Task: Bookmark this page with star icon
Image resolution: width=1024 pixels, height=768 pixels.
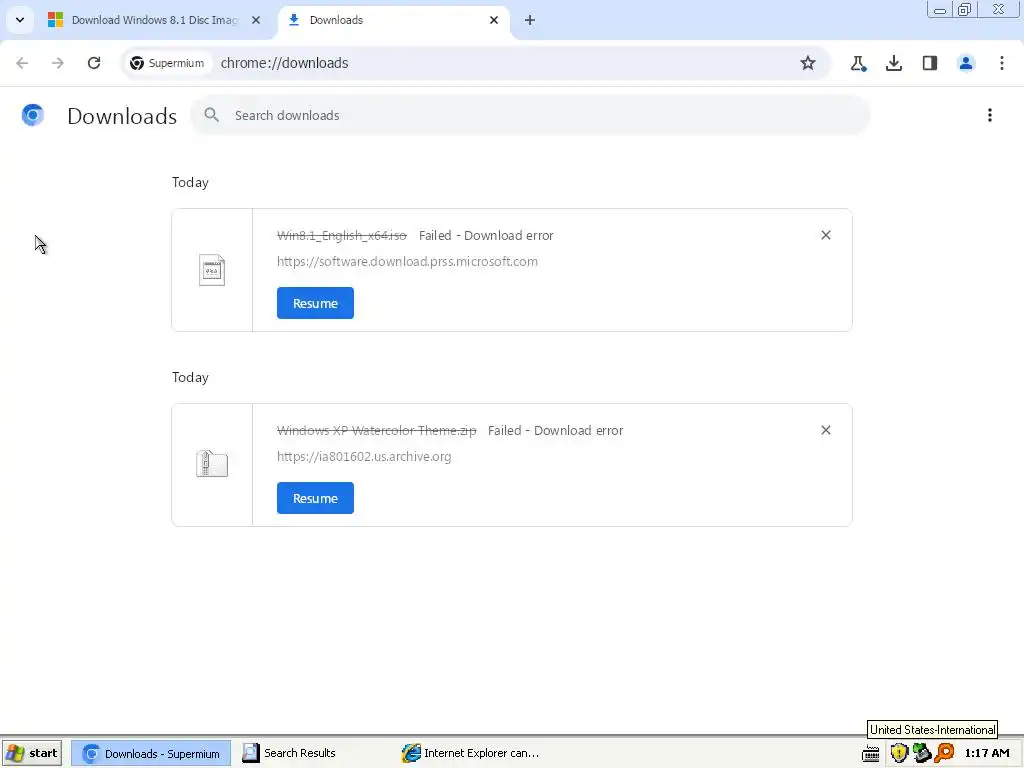Action: point(808,63)
